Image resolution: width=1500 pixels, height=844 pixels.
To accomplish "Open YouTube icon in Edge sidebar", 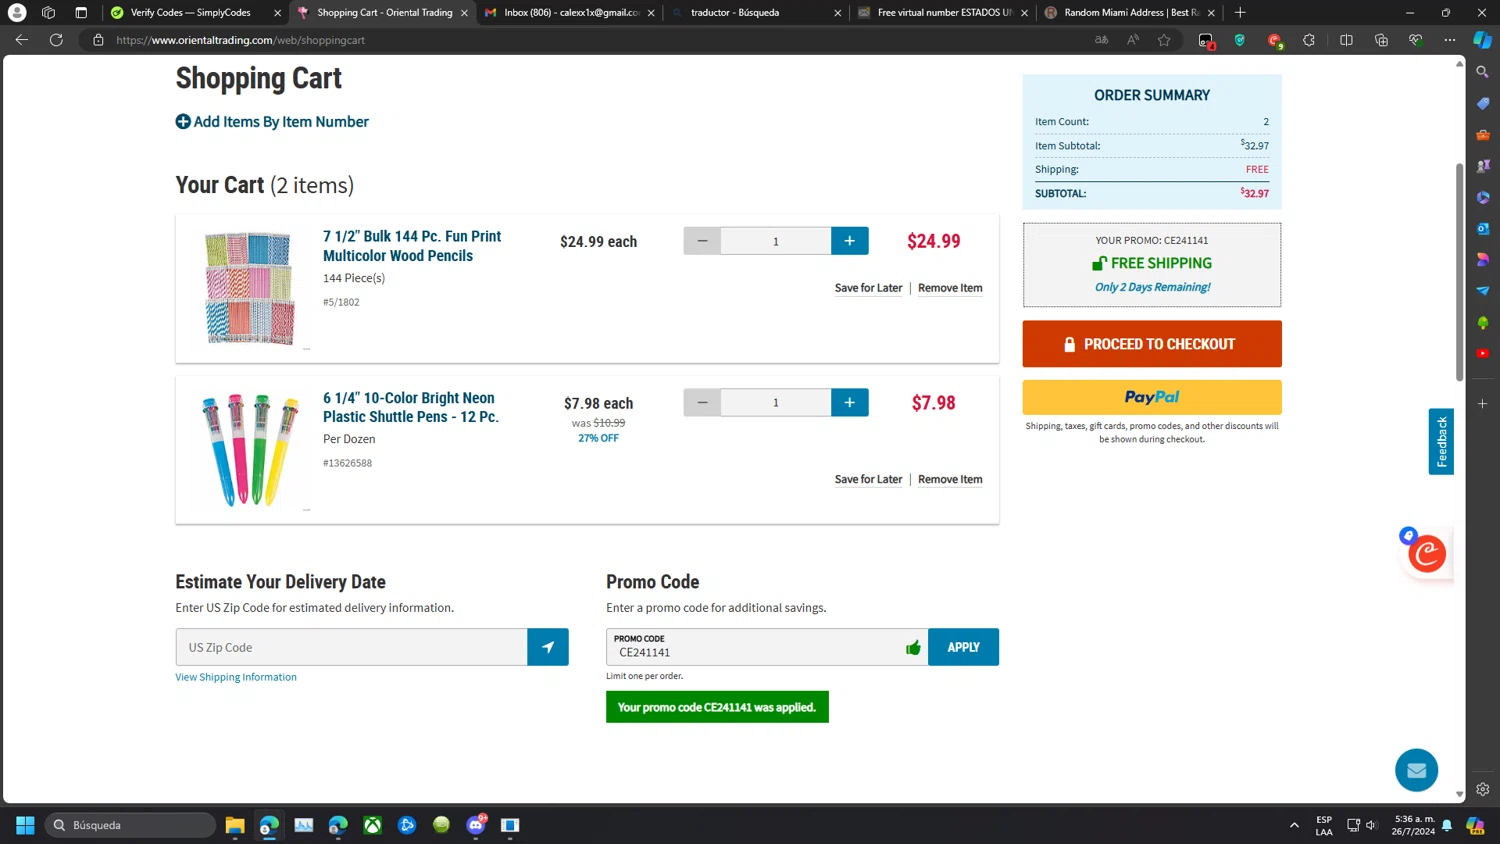I will (1483, 353).
